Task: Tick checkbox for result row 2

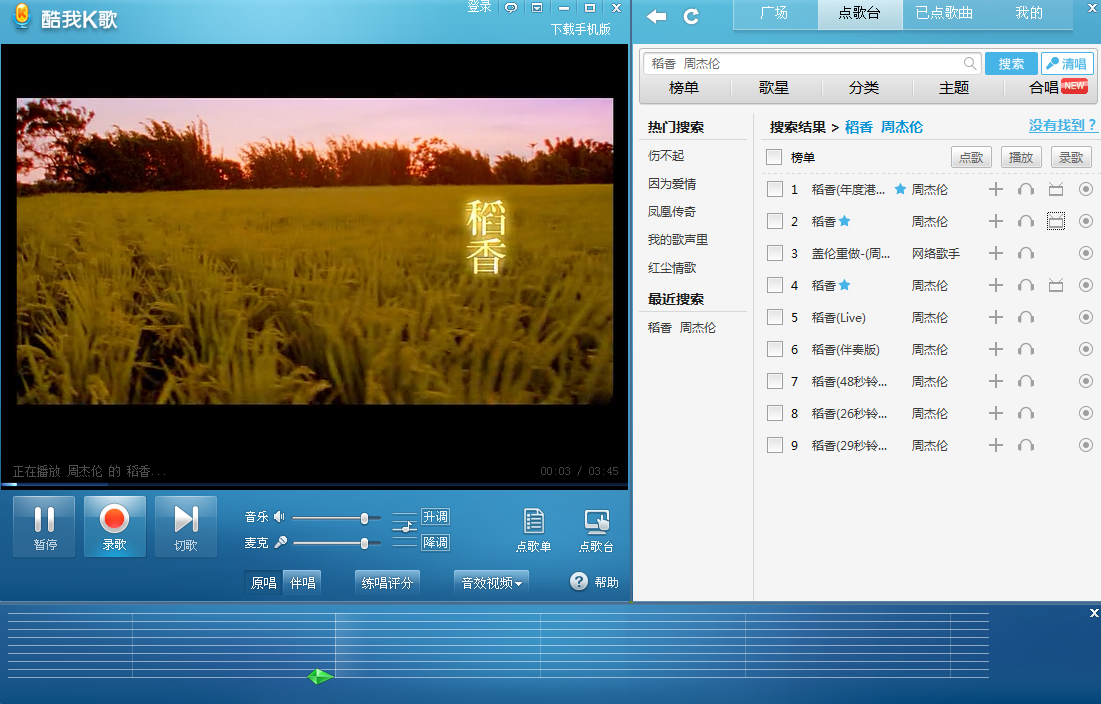Action: 774,221
